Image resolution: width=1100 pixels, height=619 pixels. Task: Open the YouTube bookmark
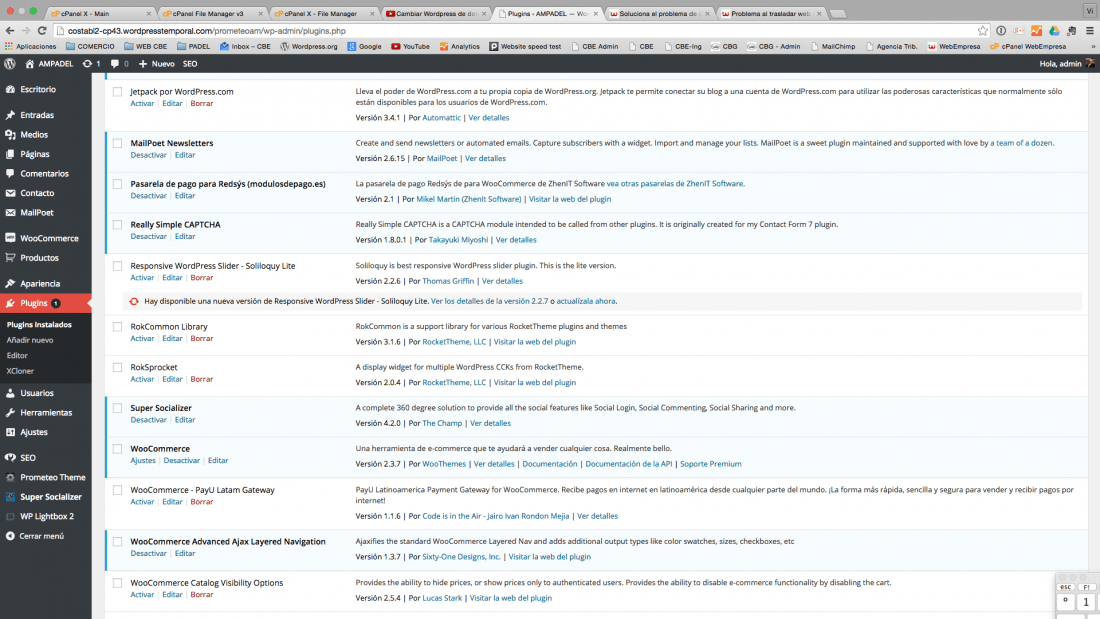410,46
